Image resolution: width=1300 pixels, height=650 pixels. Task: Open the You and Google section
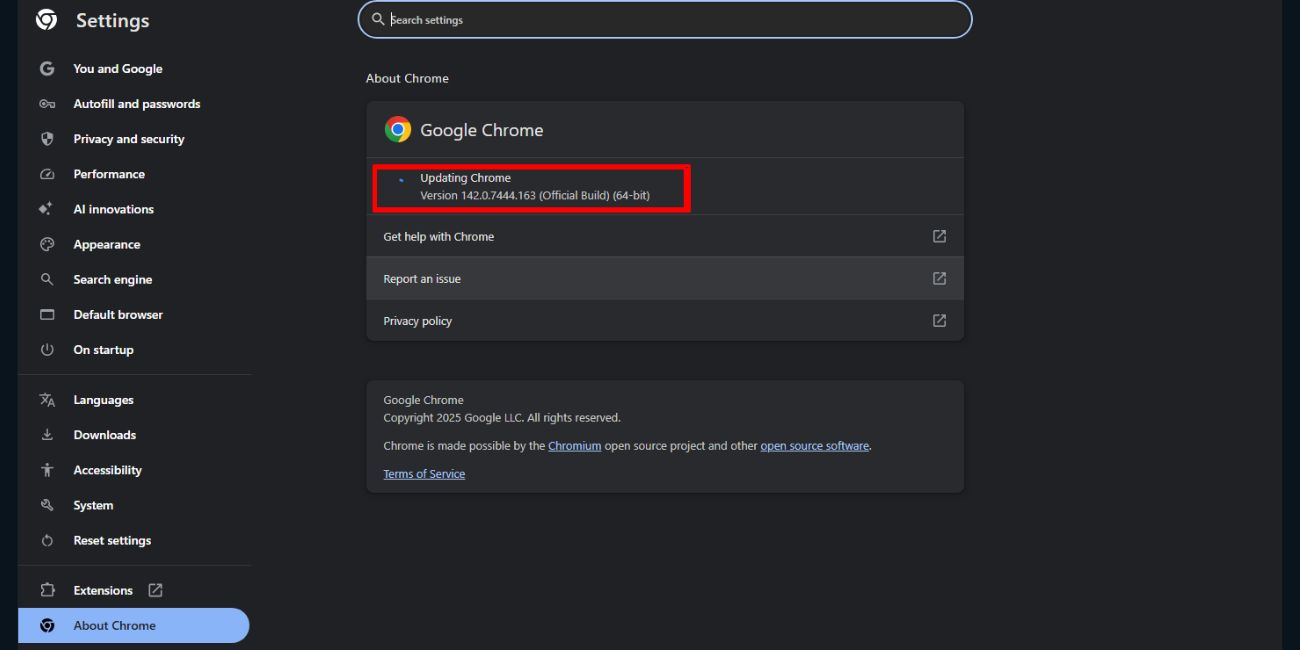pos(117,68)
